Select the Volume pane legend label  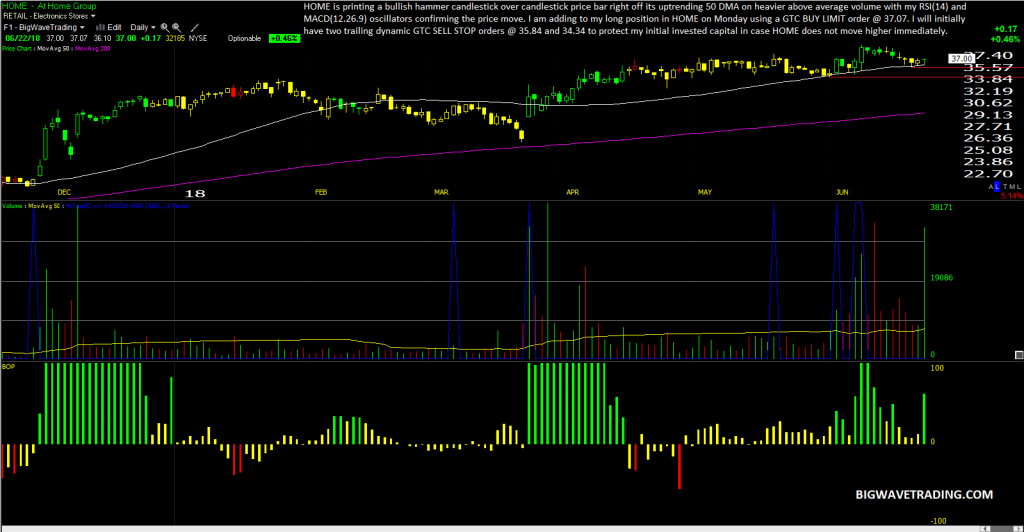[x=12, y=206]
